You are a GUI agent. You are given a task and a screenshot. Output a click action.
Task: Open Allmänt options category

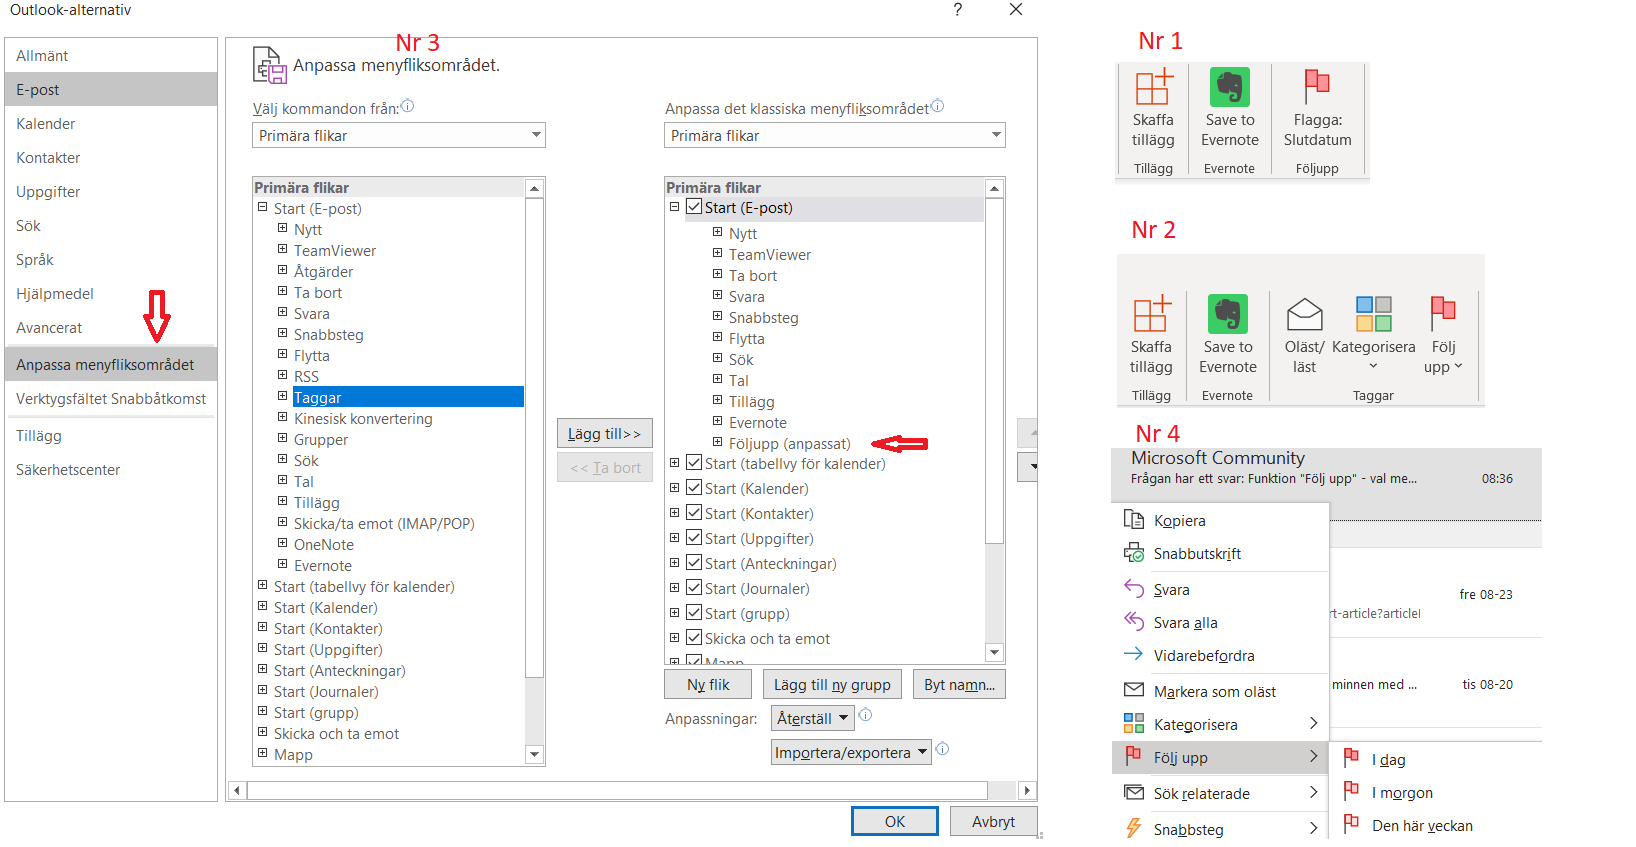[111, 56]
